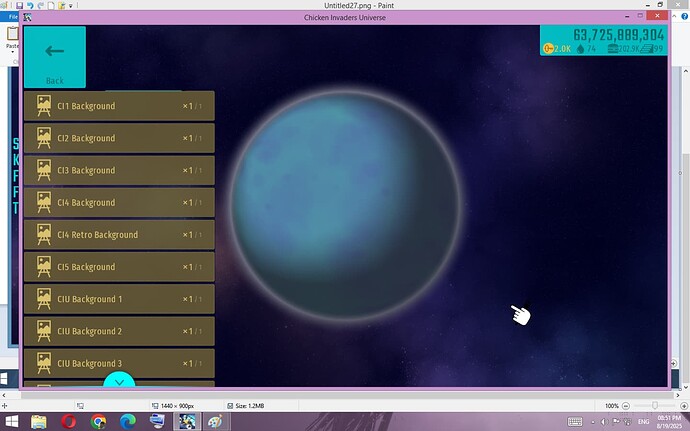
Task: Open Paint Help via the blue question icon
Action: 685,16
